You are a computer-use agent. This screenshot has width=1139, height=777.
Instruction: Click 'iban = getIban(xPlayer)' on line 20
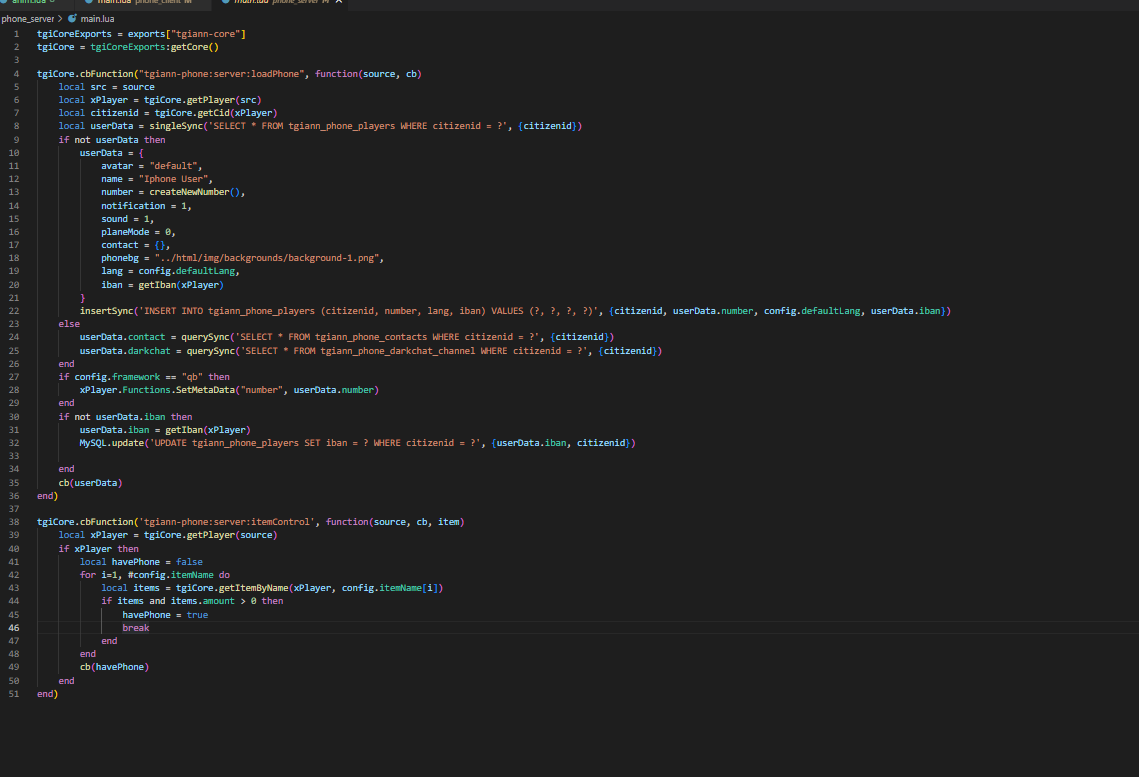(x=162, y=285)
